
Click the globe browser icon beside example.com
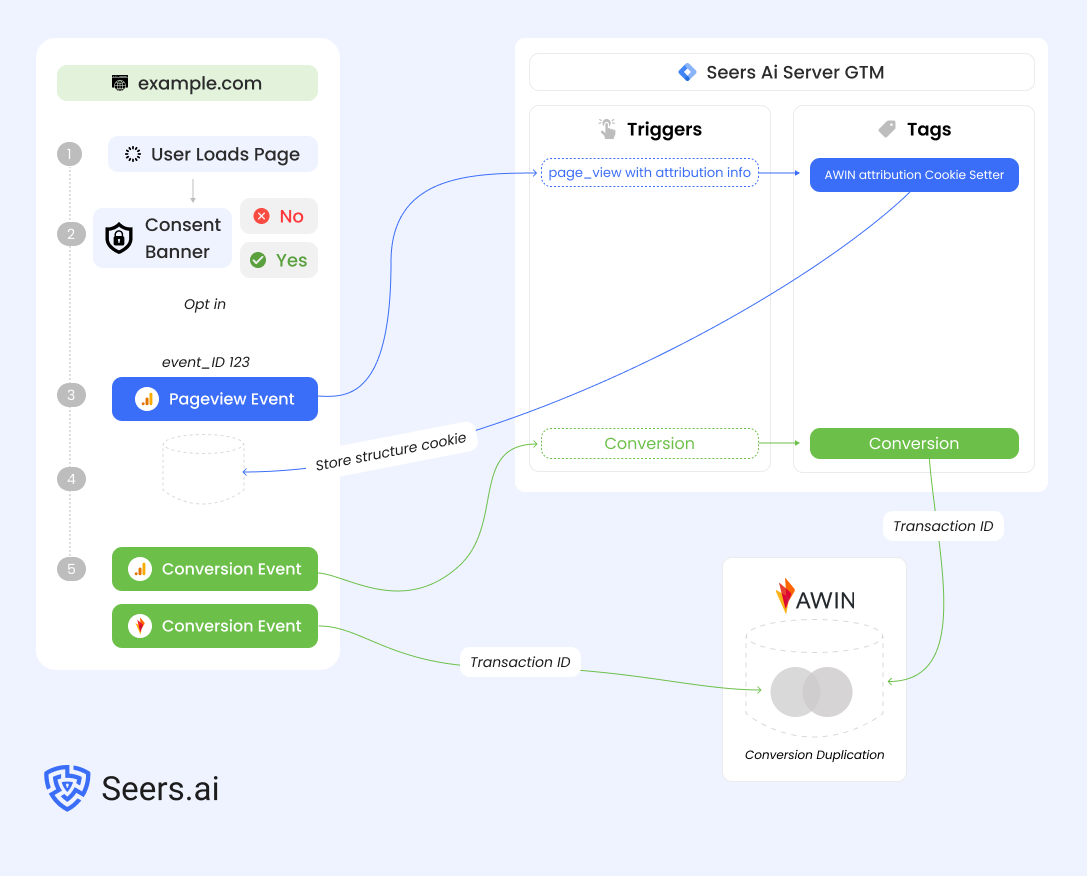[120, 83]
